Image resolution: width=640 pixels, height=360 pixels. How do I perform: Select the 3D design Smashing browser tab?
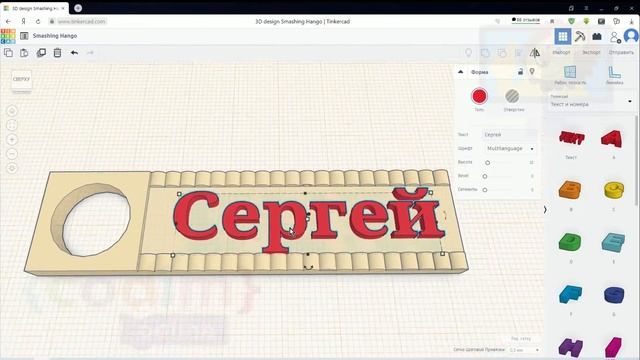34,8
